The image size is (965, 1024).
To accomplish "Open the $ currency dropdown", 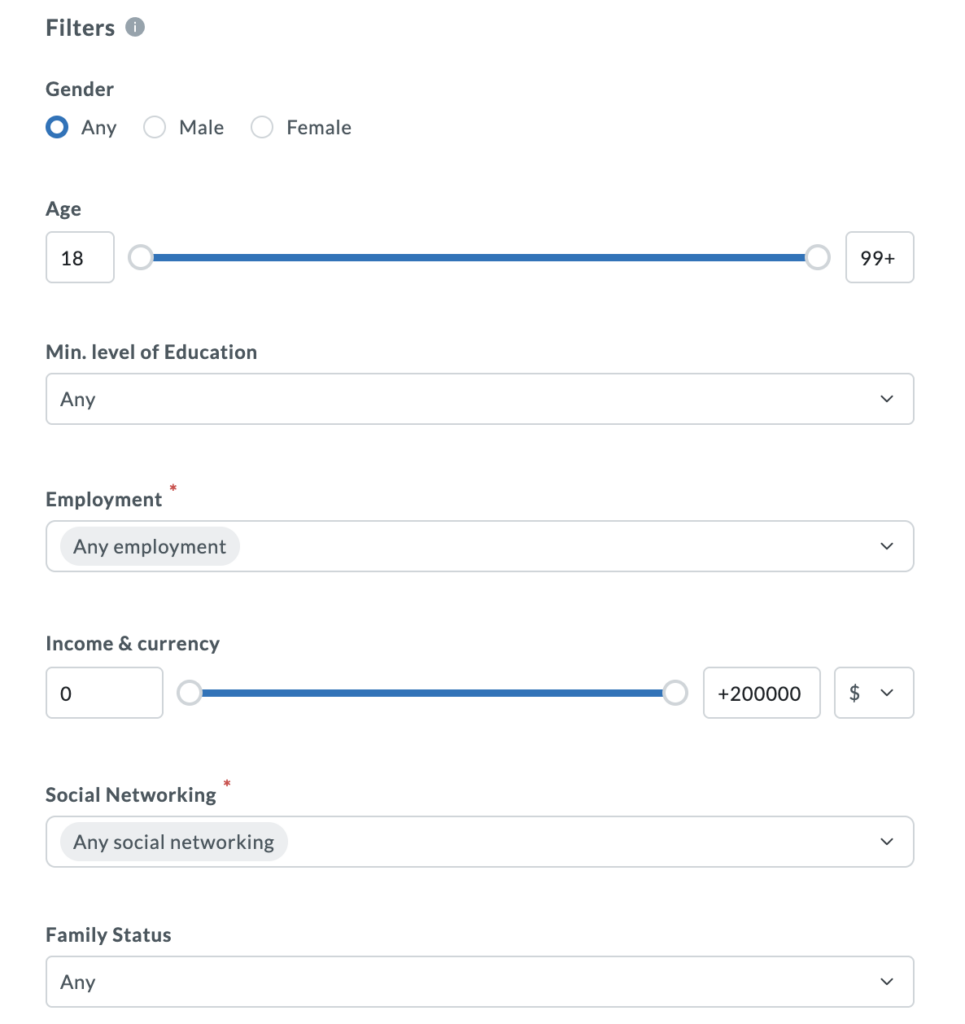I will pyautogui.click(x=873, y=693).
